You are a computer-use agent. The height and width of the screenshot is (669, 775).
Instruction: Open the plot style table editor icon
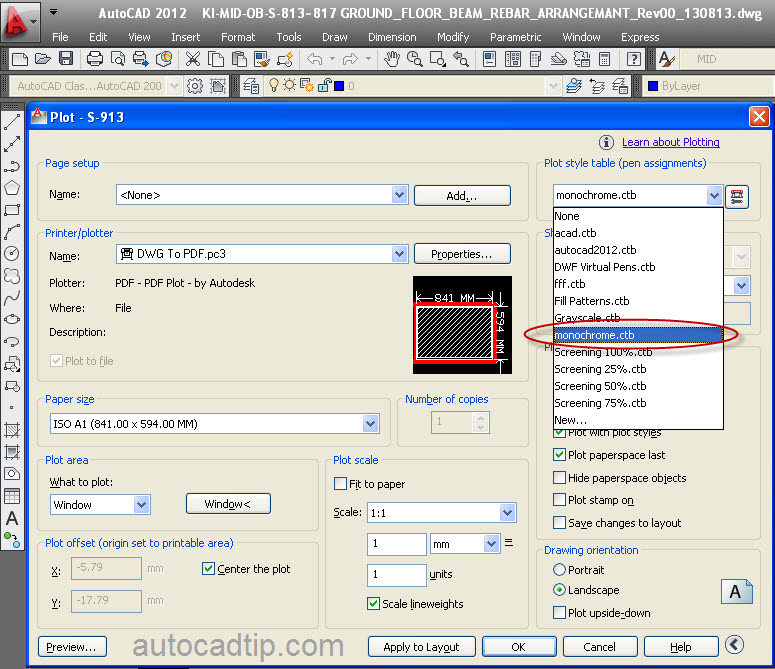point(737,196)
